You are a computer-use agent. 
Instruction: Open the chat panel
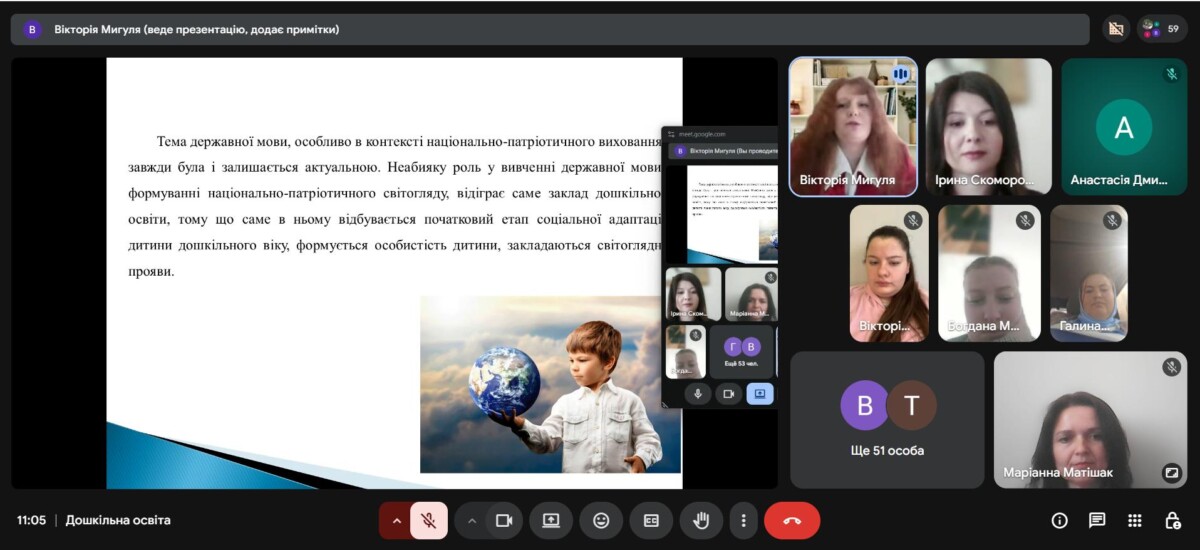point(1097,521)
